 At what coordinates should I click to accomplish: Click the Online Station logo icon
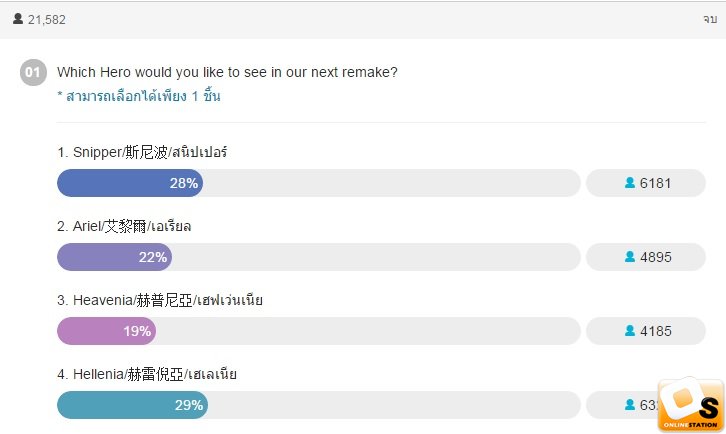pos(690,405)
